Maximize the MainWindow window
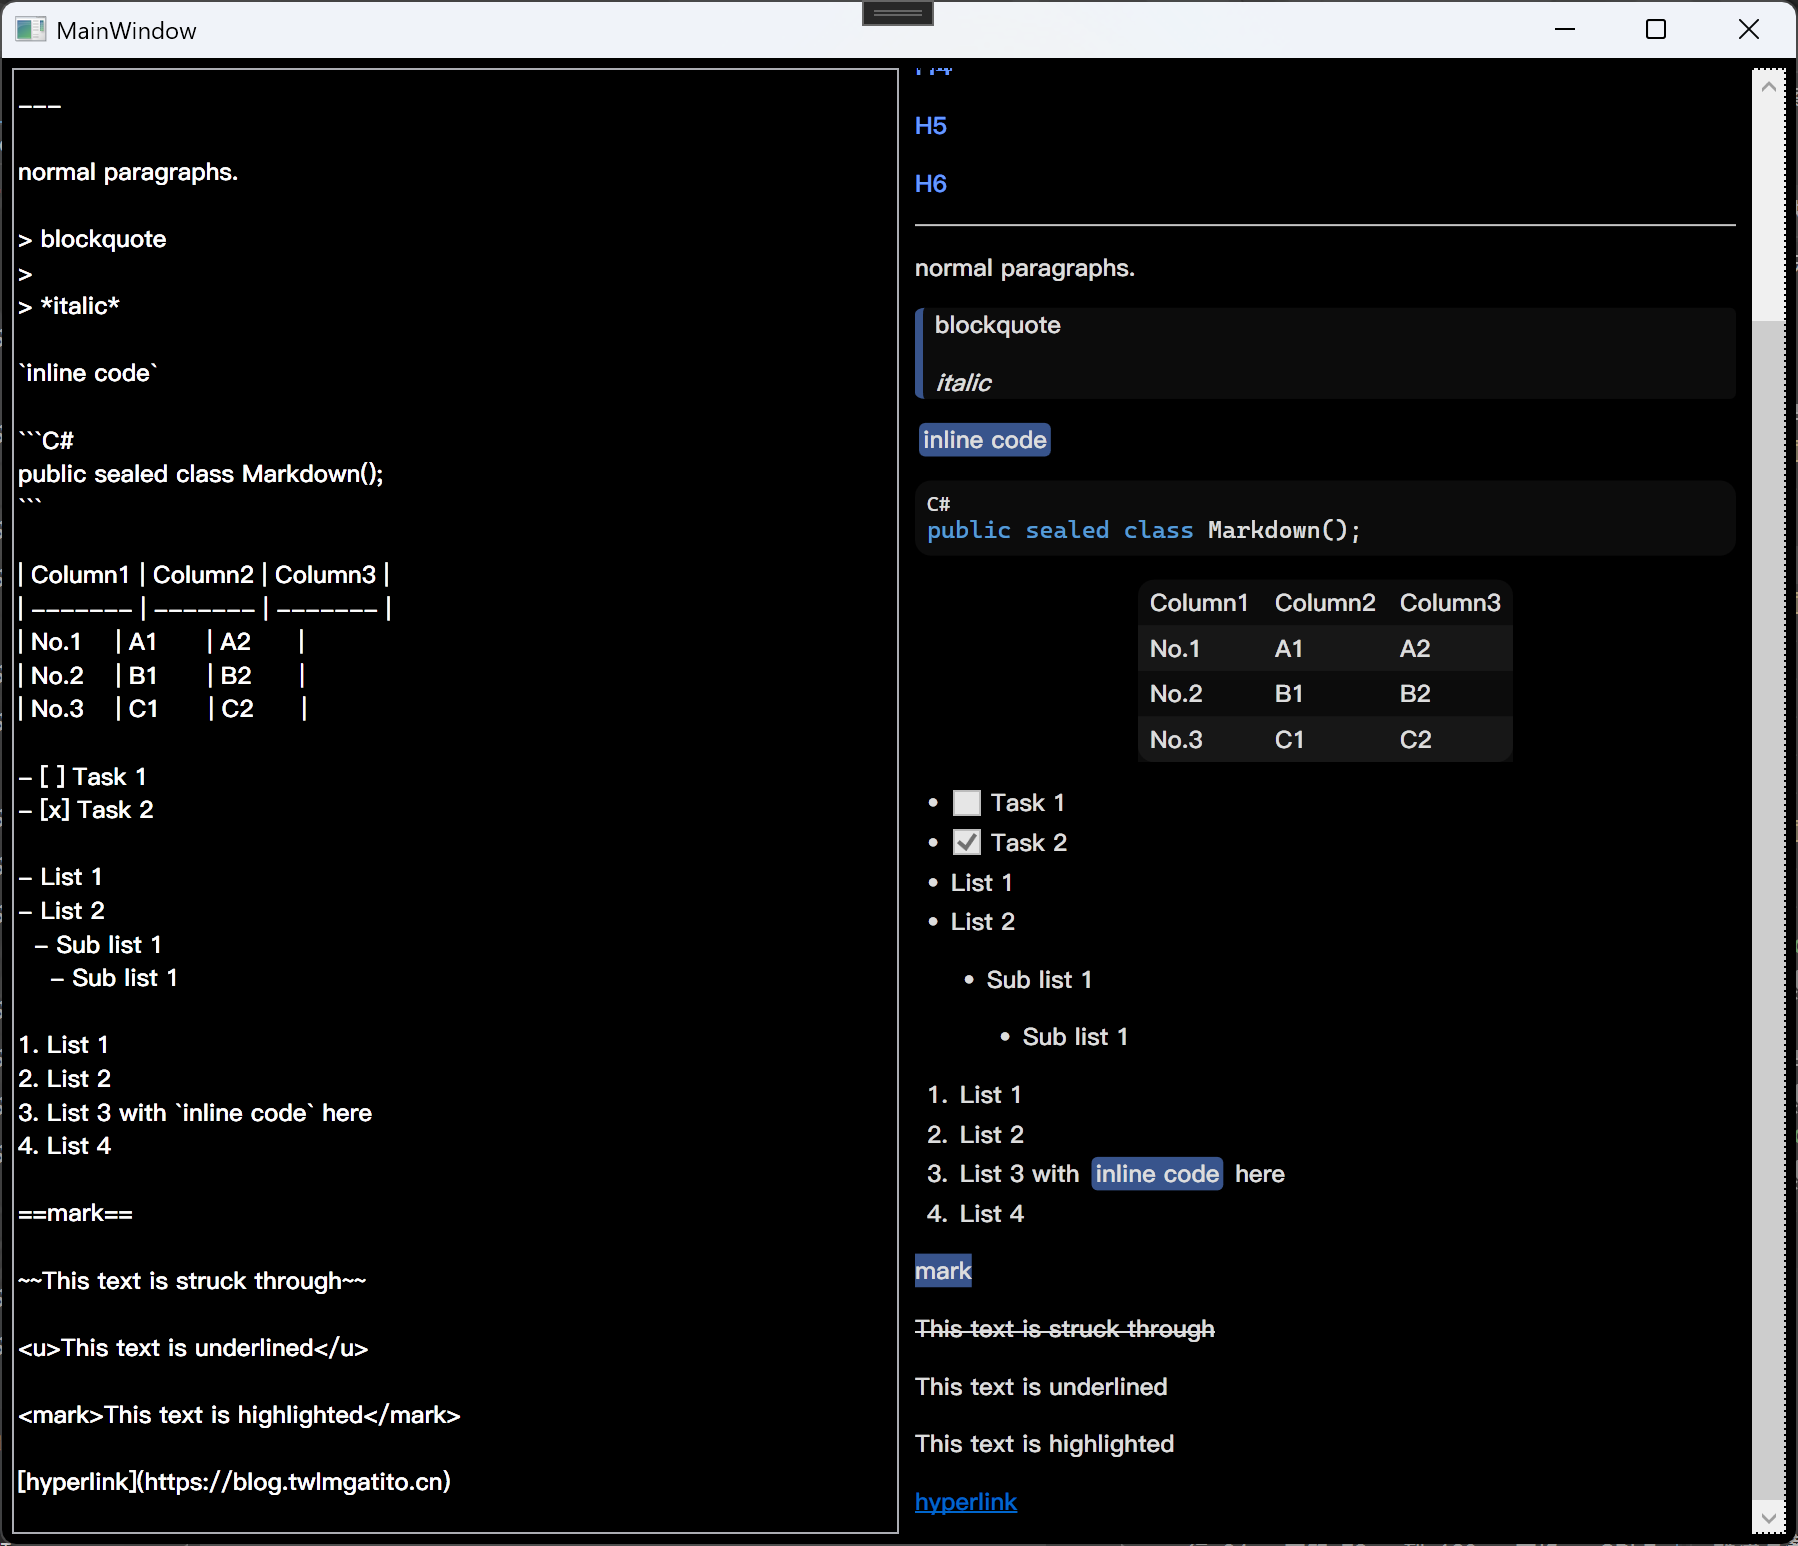The width and height of the screenshot is (1798, 1546). point(1656,30)
